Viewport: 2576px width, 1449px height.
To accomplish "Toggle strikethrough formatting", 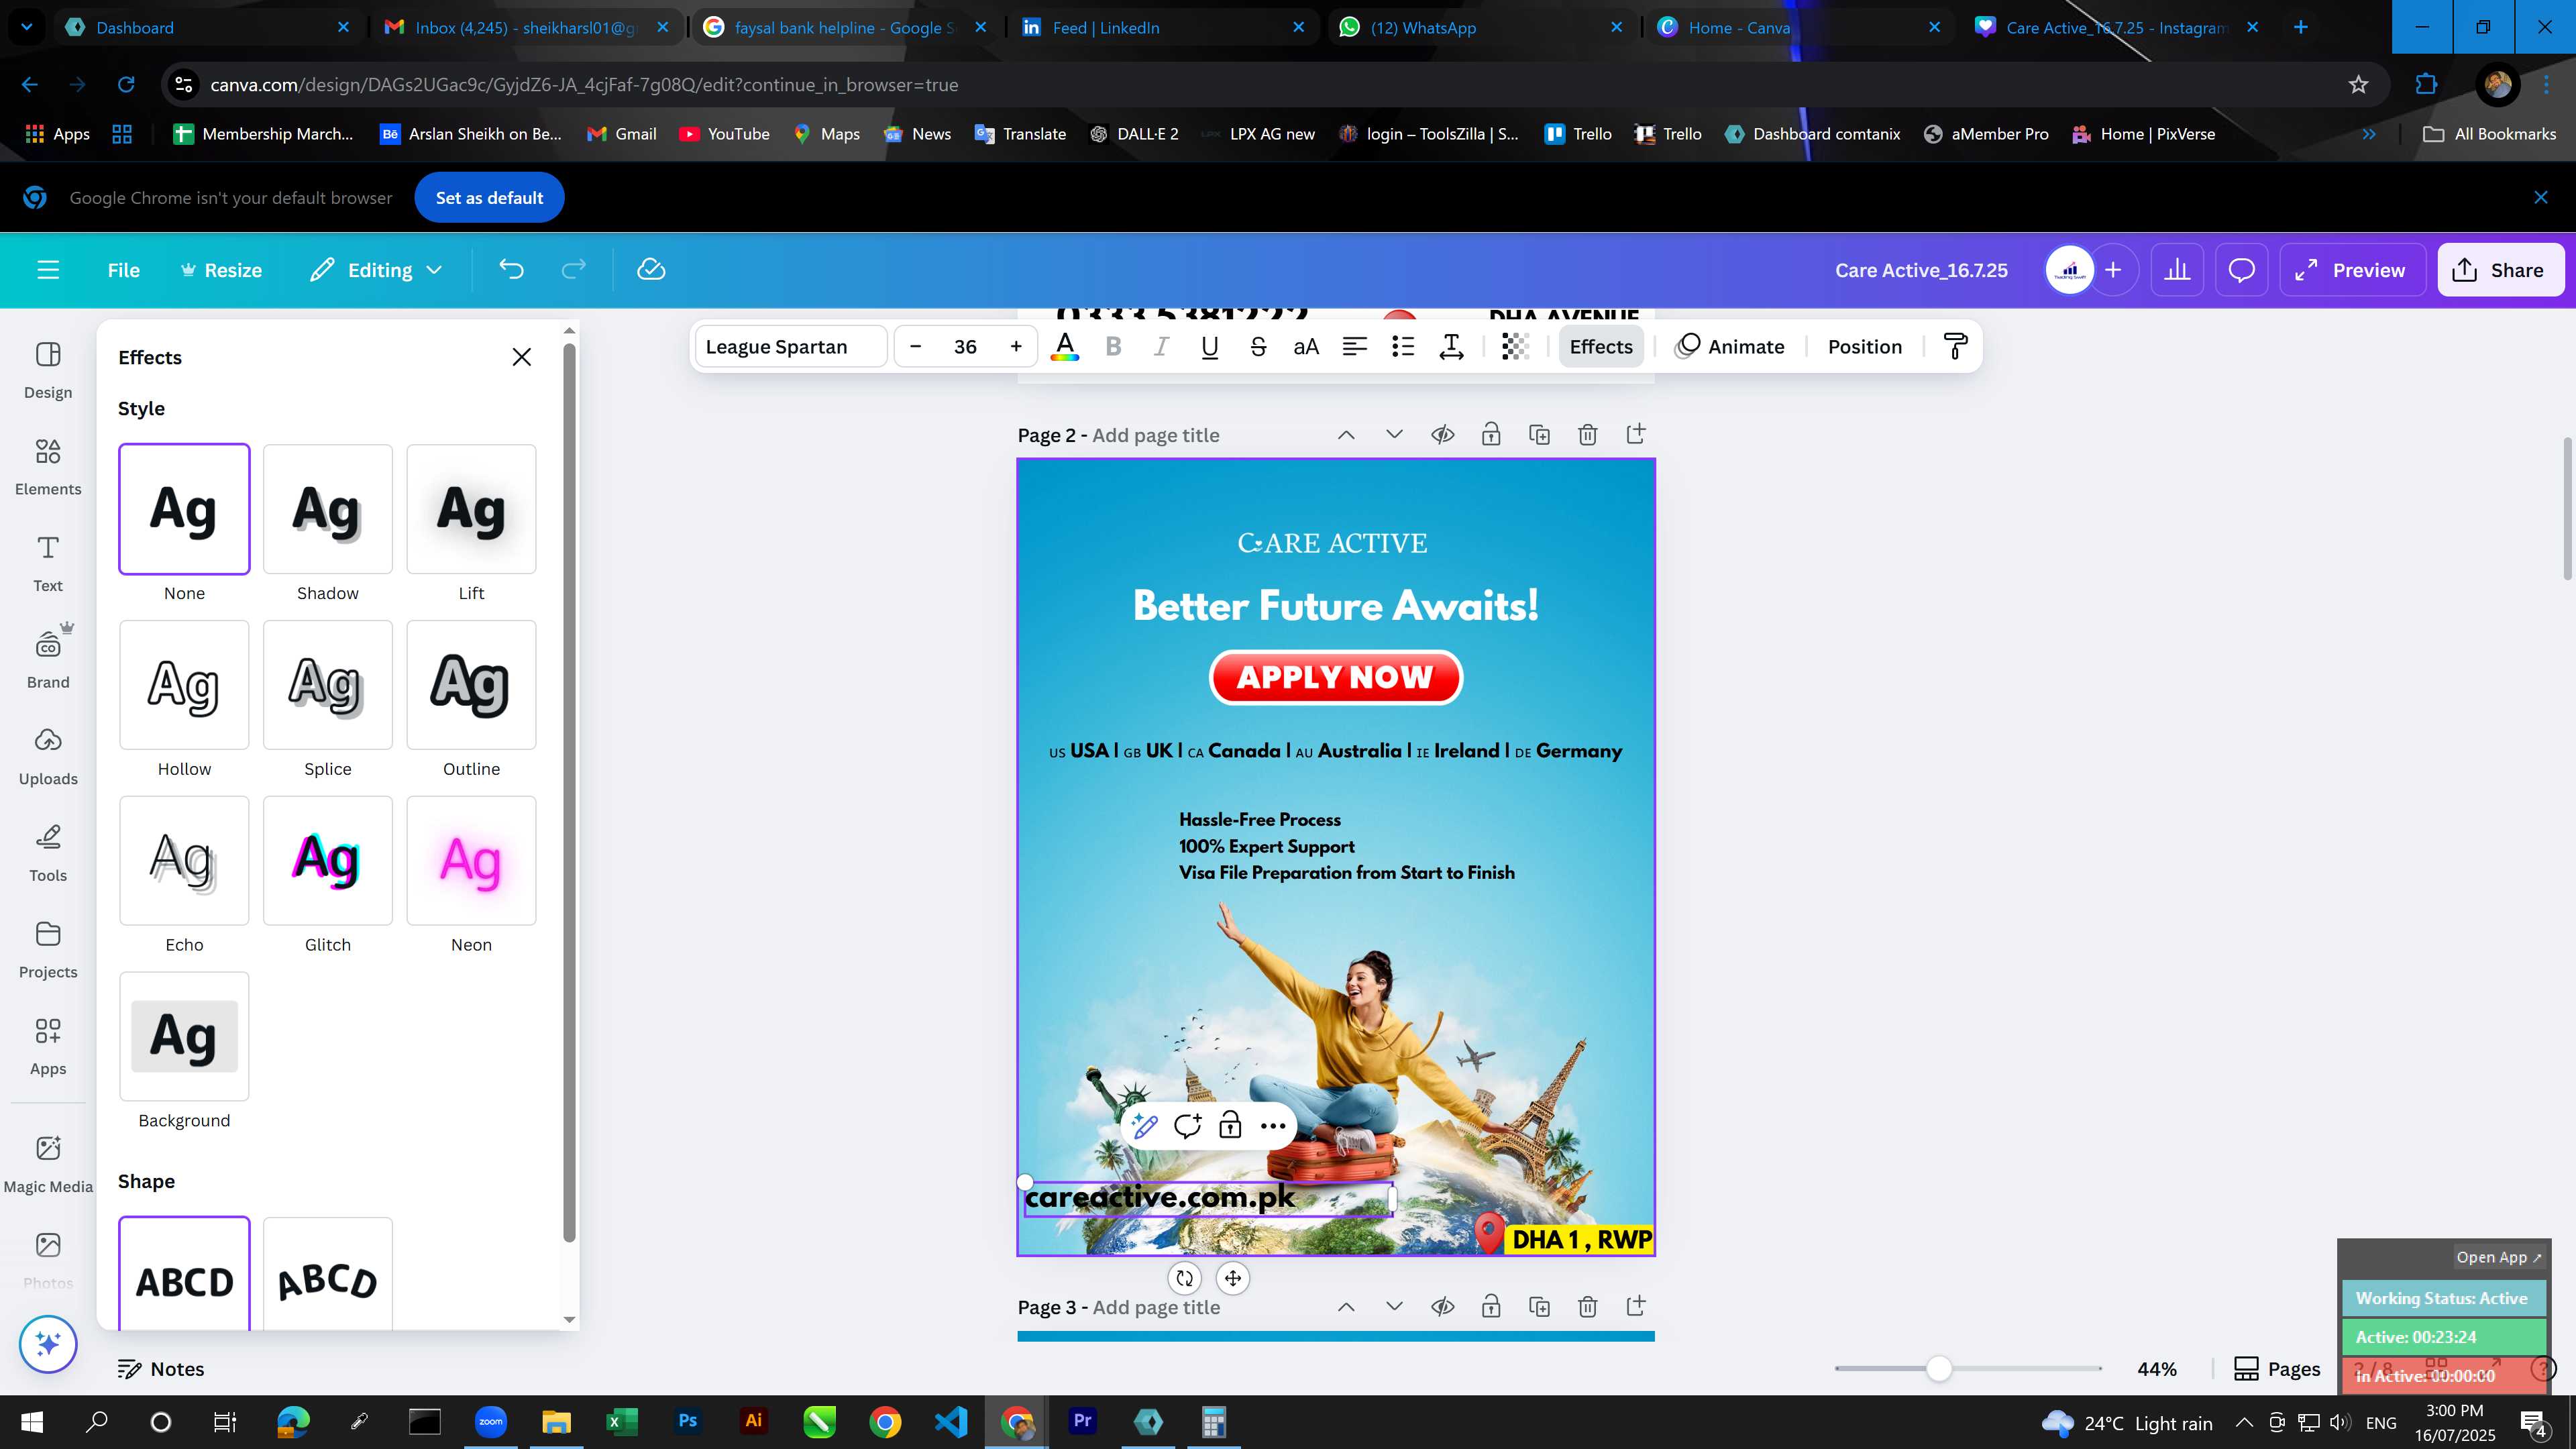I will click(x=1258, y=346).
